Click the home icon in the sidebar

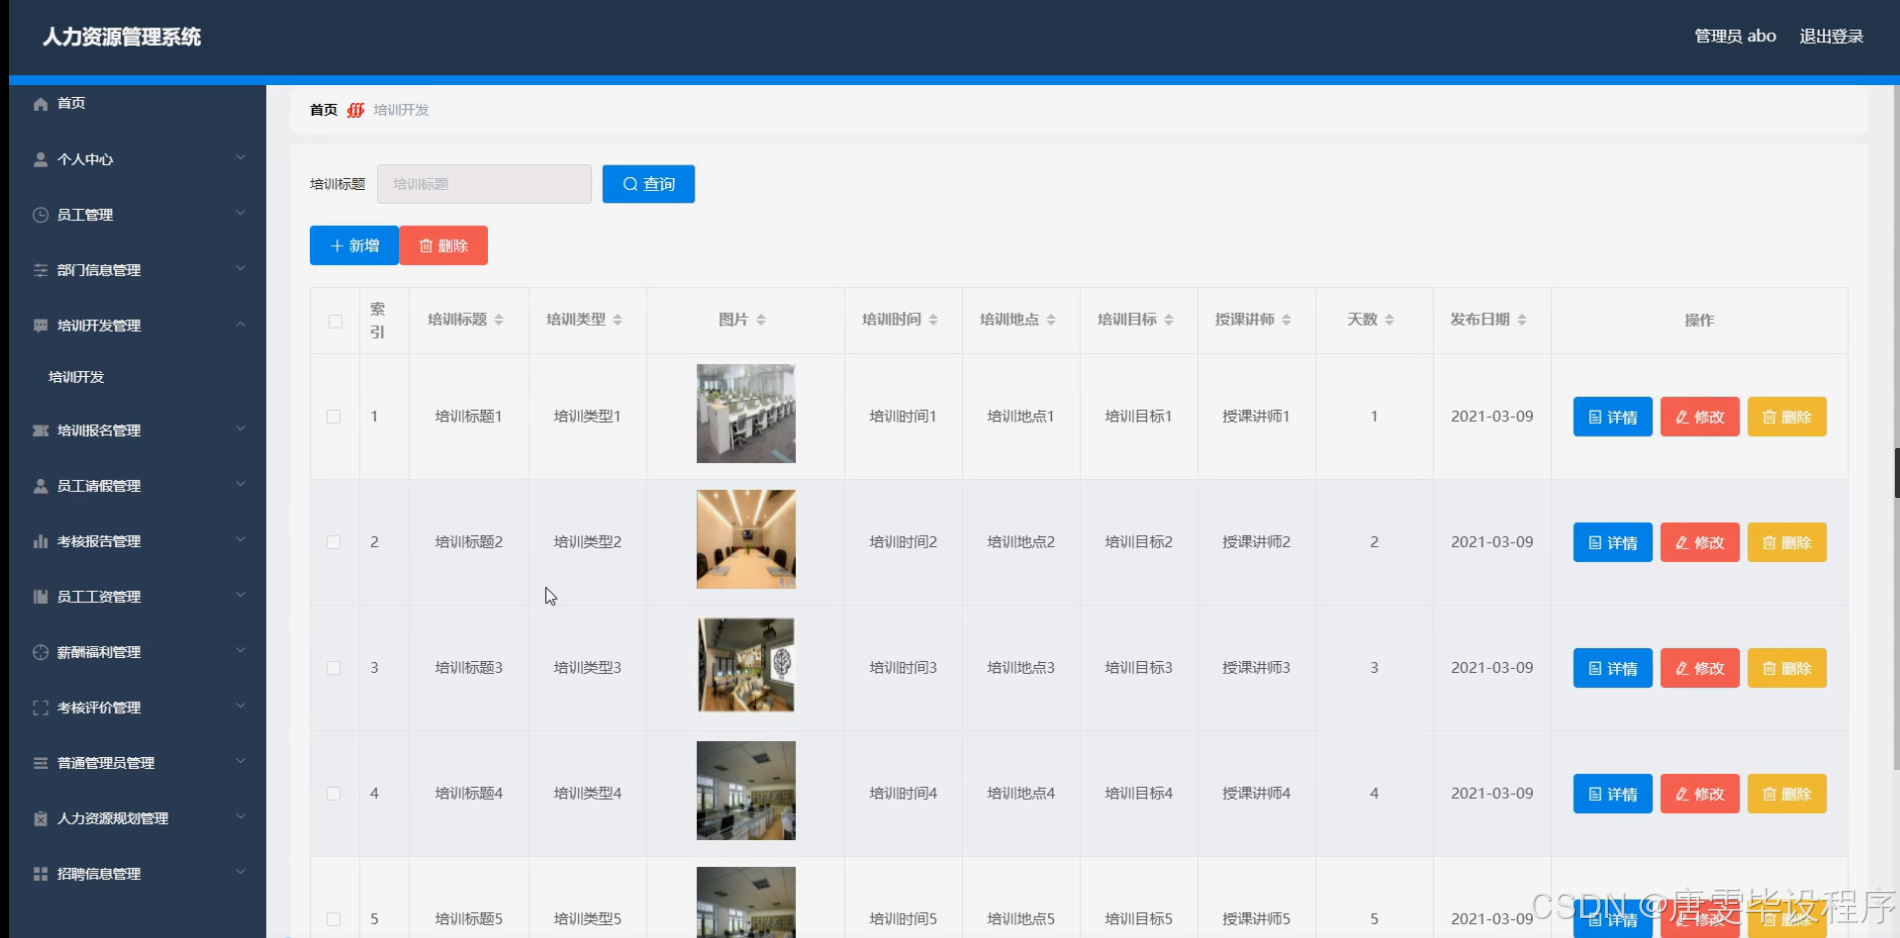point(40,104)
